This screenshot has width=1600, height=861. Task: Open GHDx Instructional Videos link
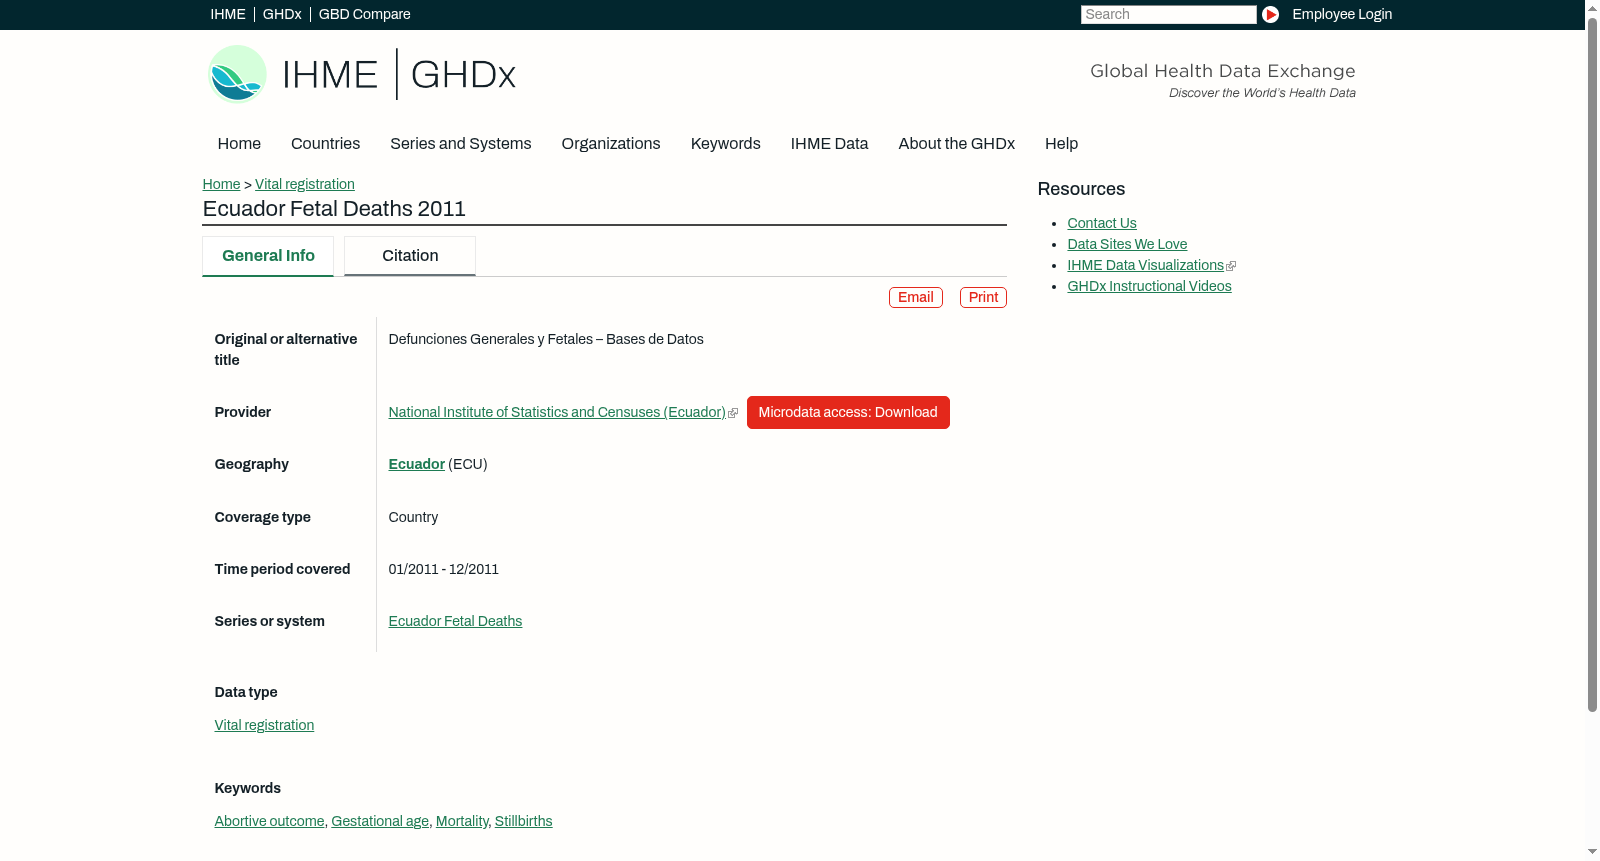(x=1149, y=286)
